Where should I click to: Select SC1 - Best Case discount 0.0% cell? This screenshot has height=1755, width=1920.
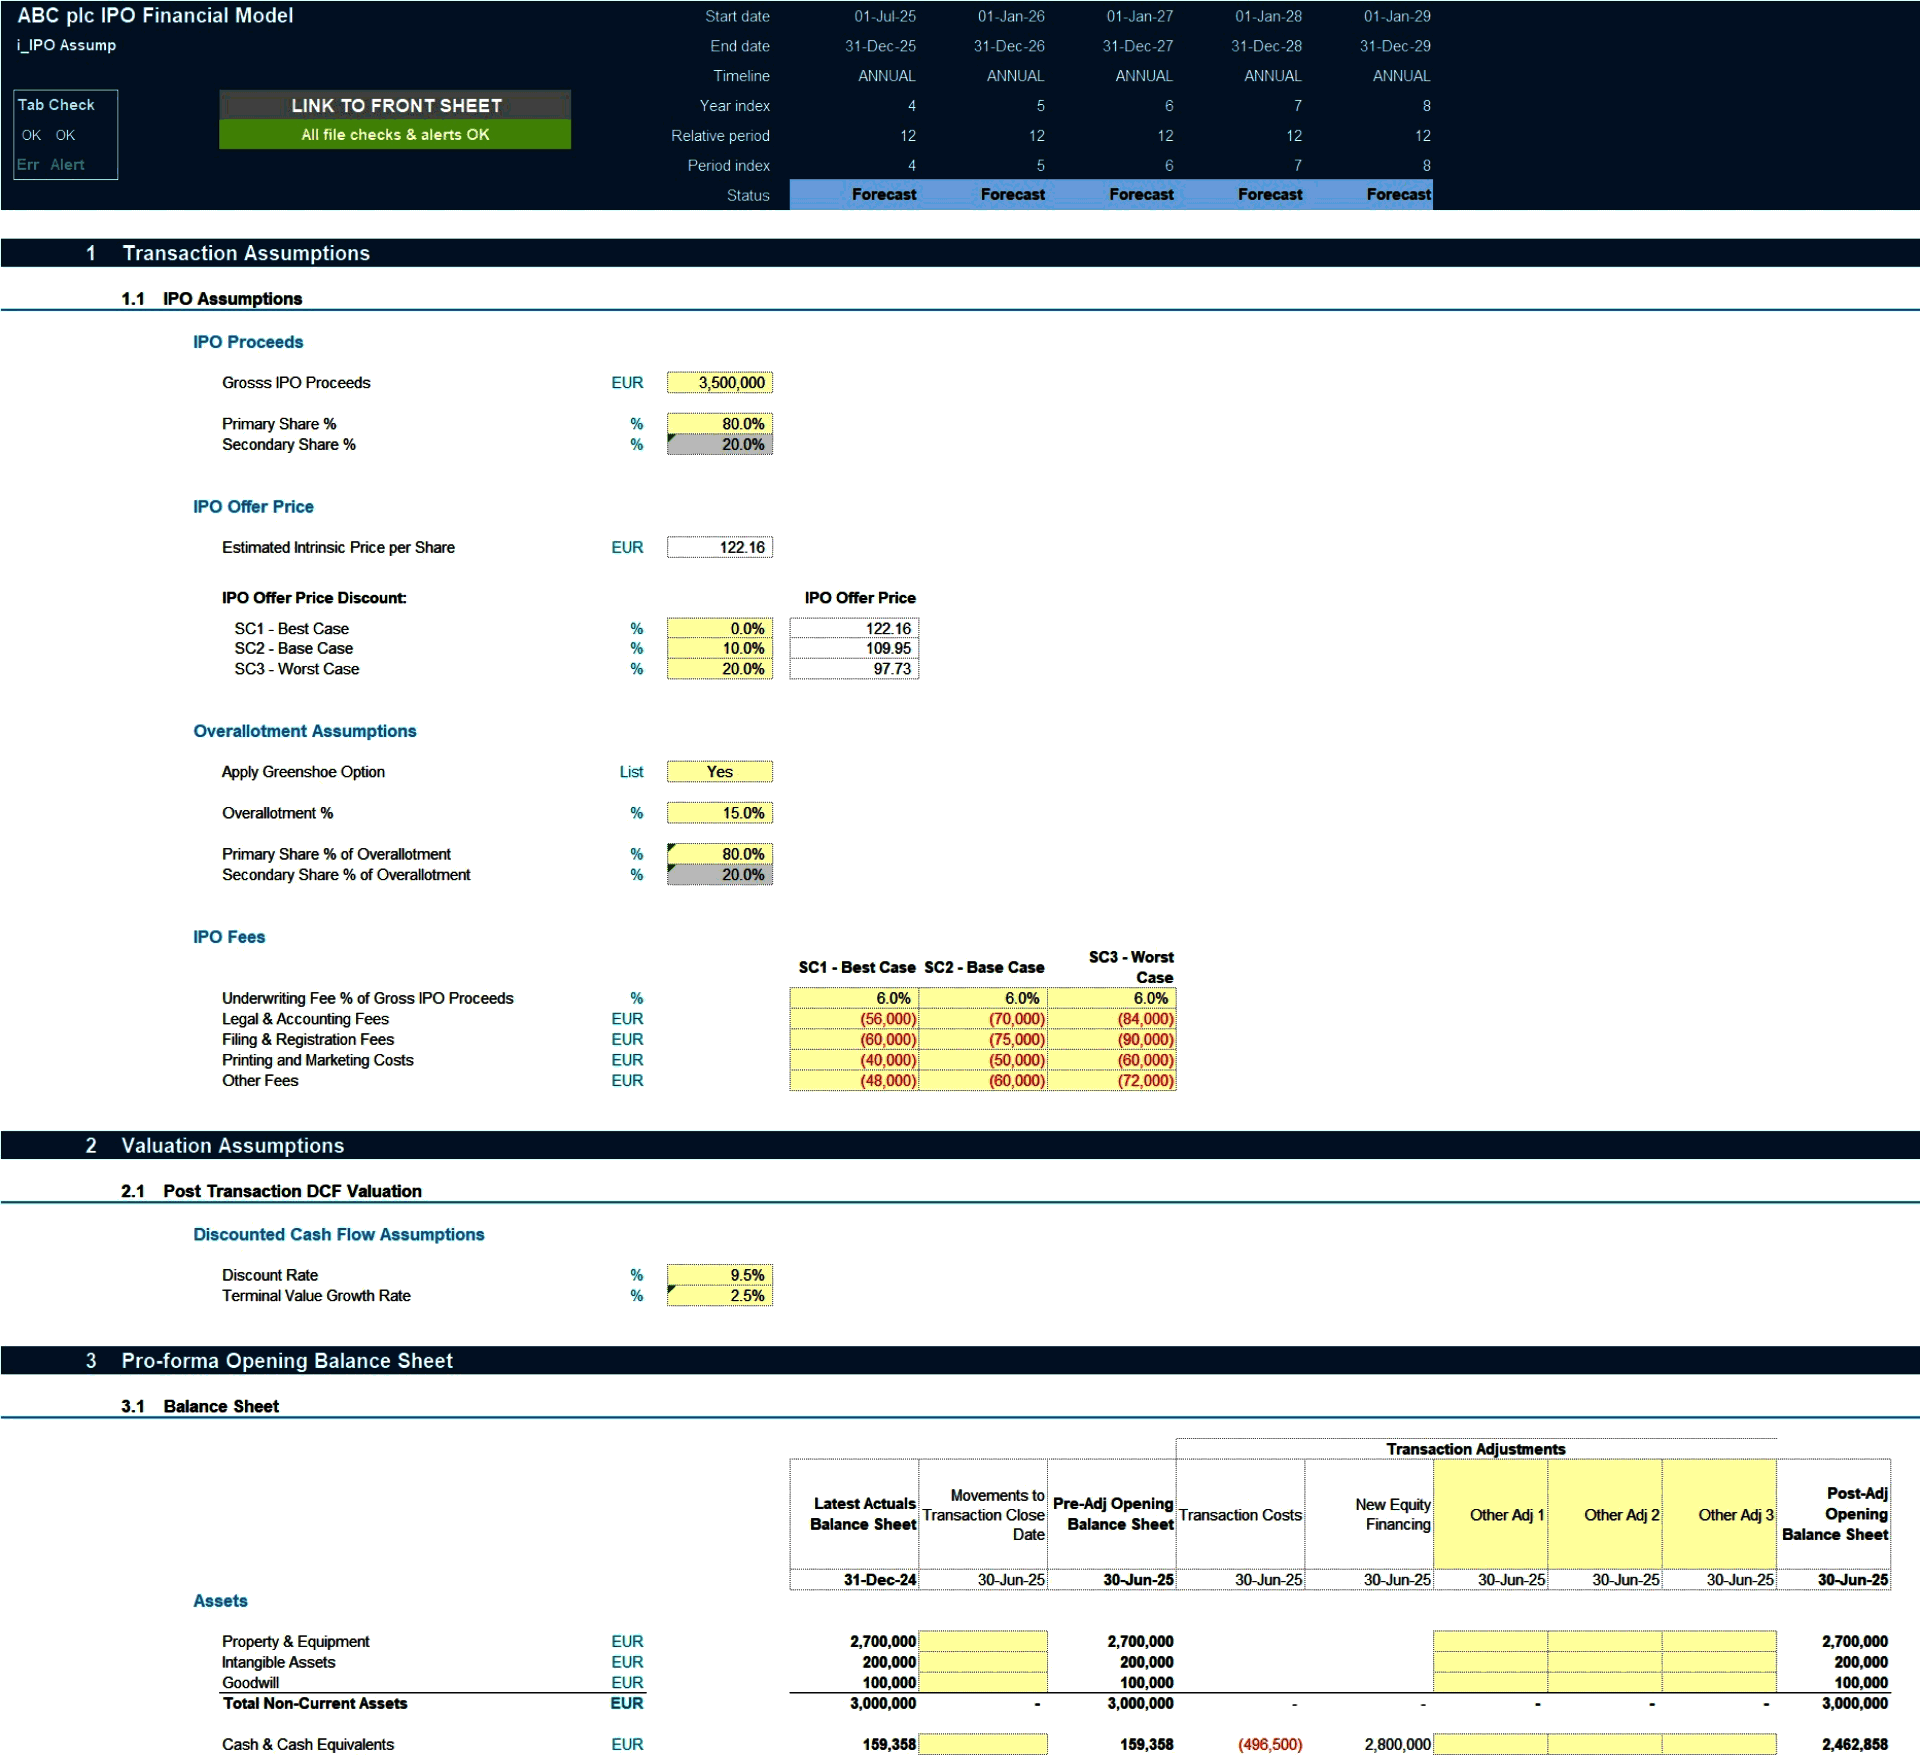(720, 628)
